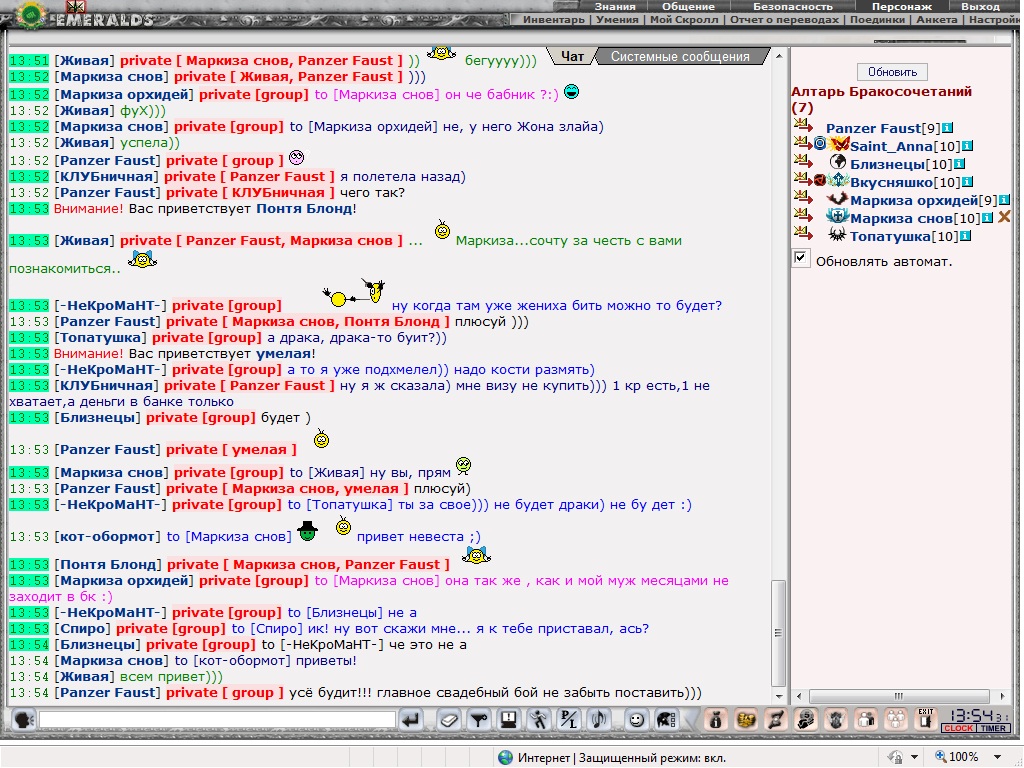Open info icon next to Saint_Anna
The image size is (1024, 768).
pos(967,146)
